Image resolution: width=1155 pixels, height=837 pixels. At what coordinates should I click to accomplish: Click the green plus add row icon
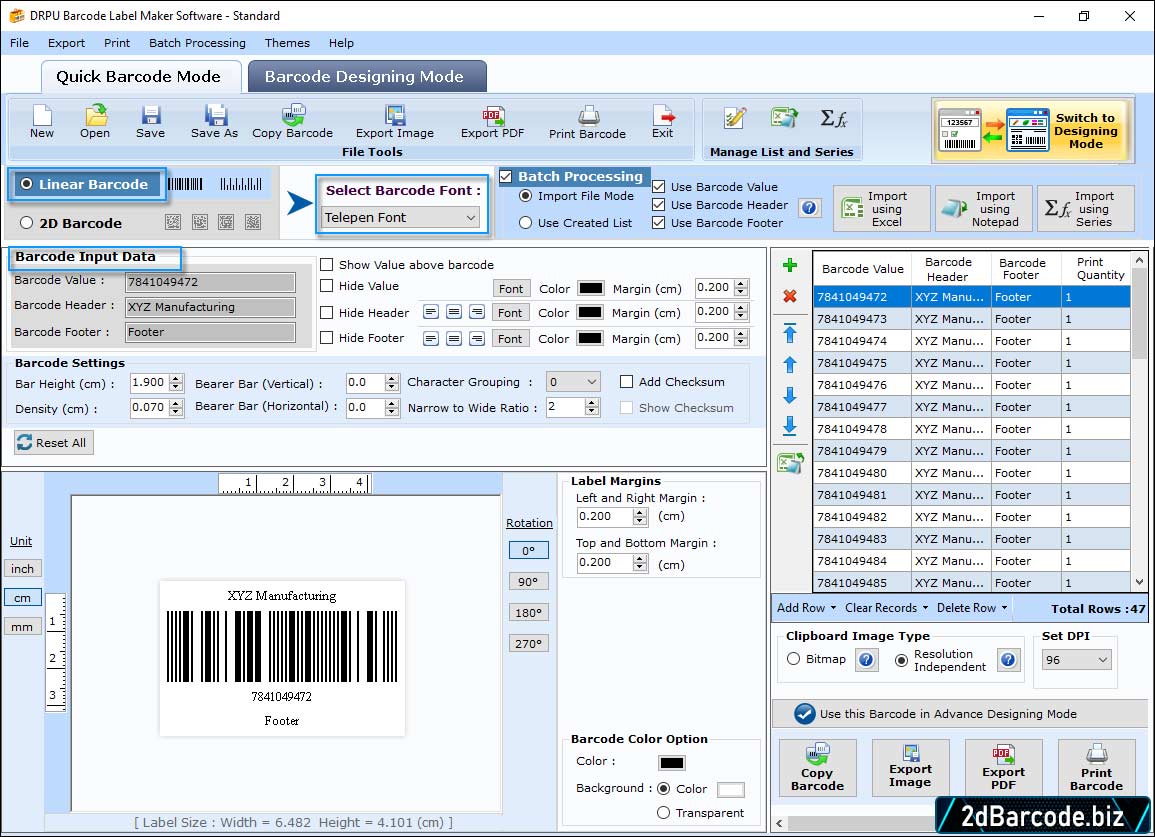[x=790, y=265]
